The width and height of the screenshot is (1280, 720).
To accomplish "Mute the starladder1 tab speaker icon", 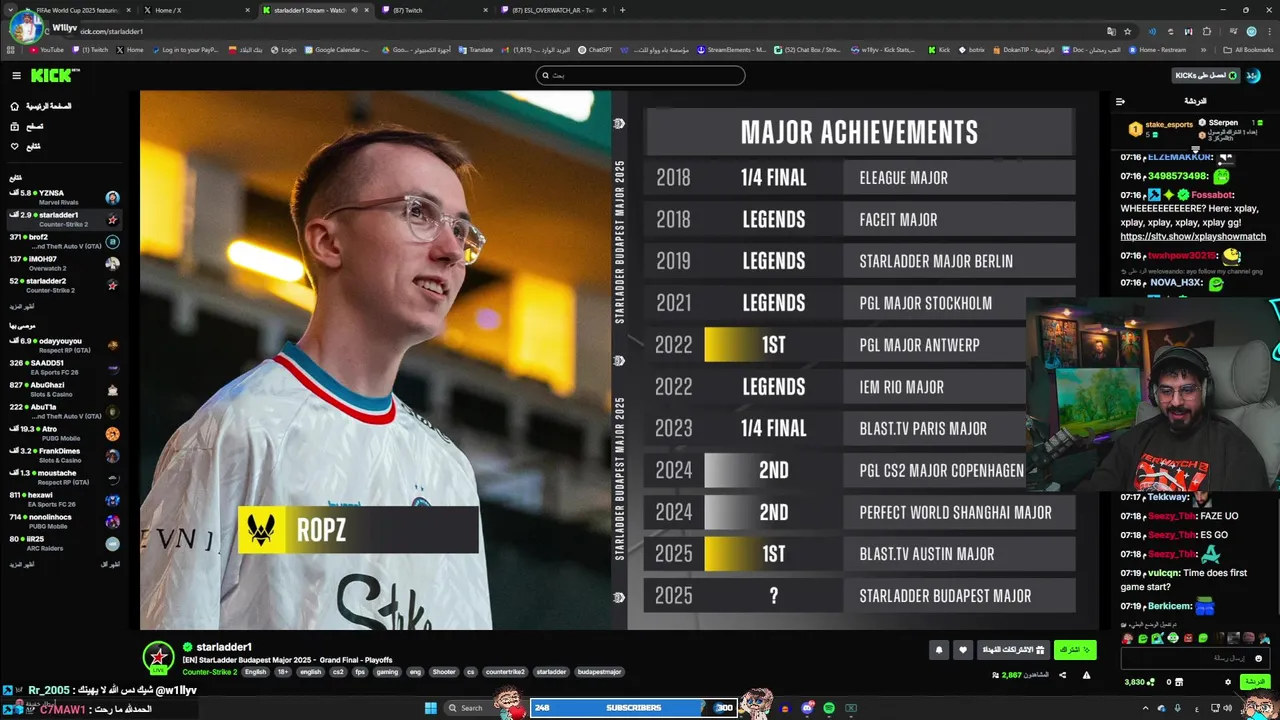I will (x=354, y=10).
